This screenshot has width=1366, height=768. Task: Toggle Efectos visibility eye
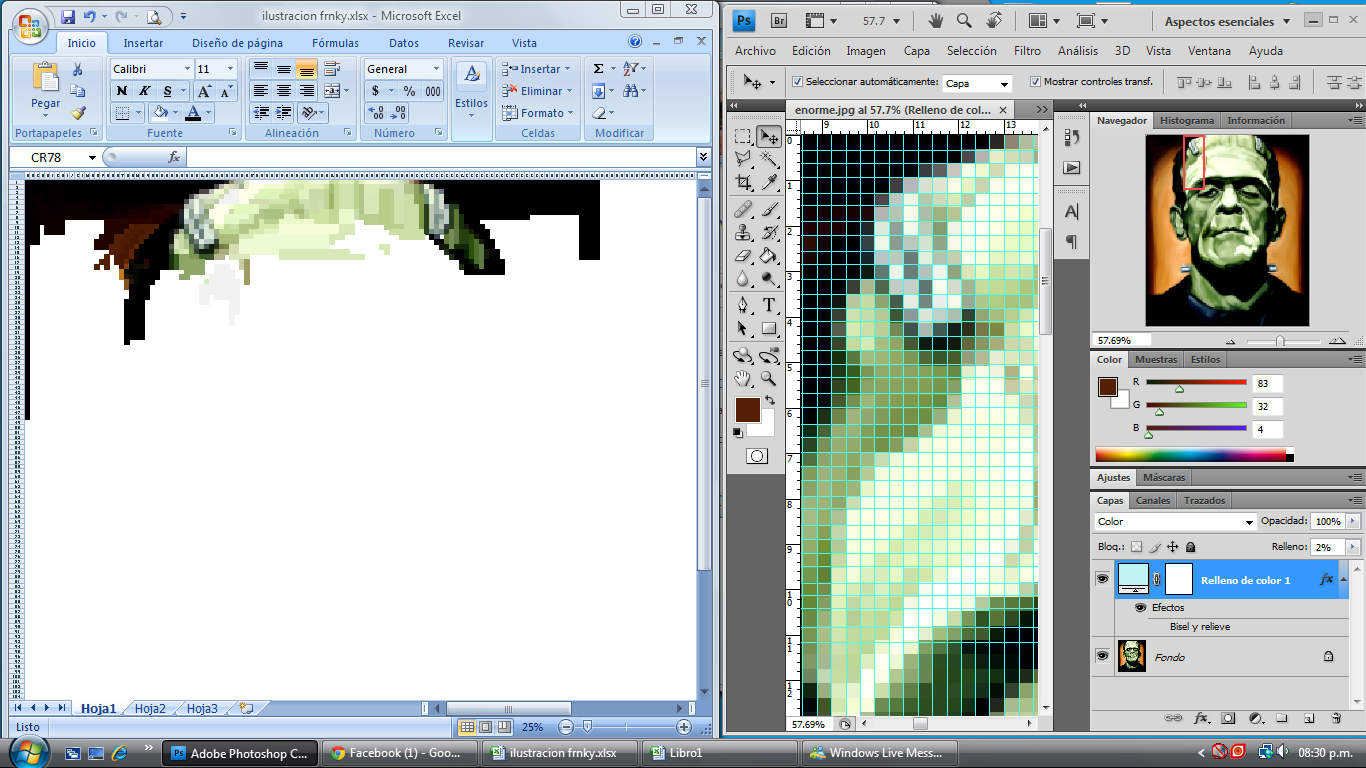[x=1140, y=607]
